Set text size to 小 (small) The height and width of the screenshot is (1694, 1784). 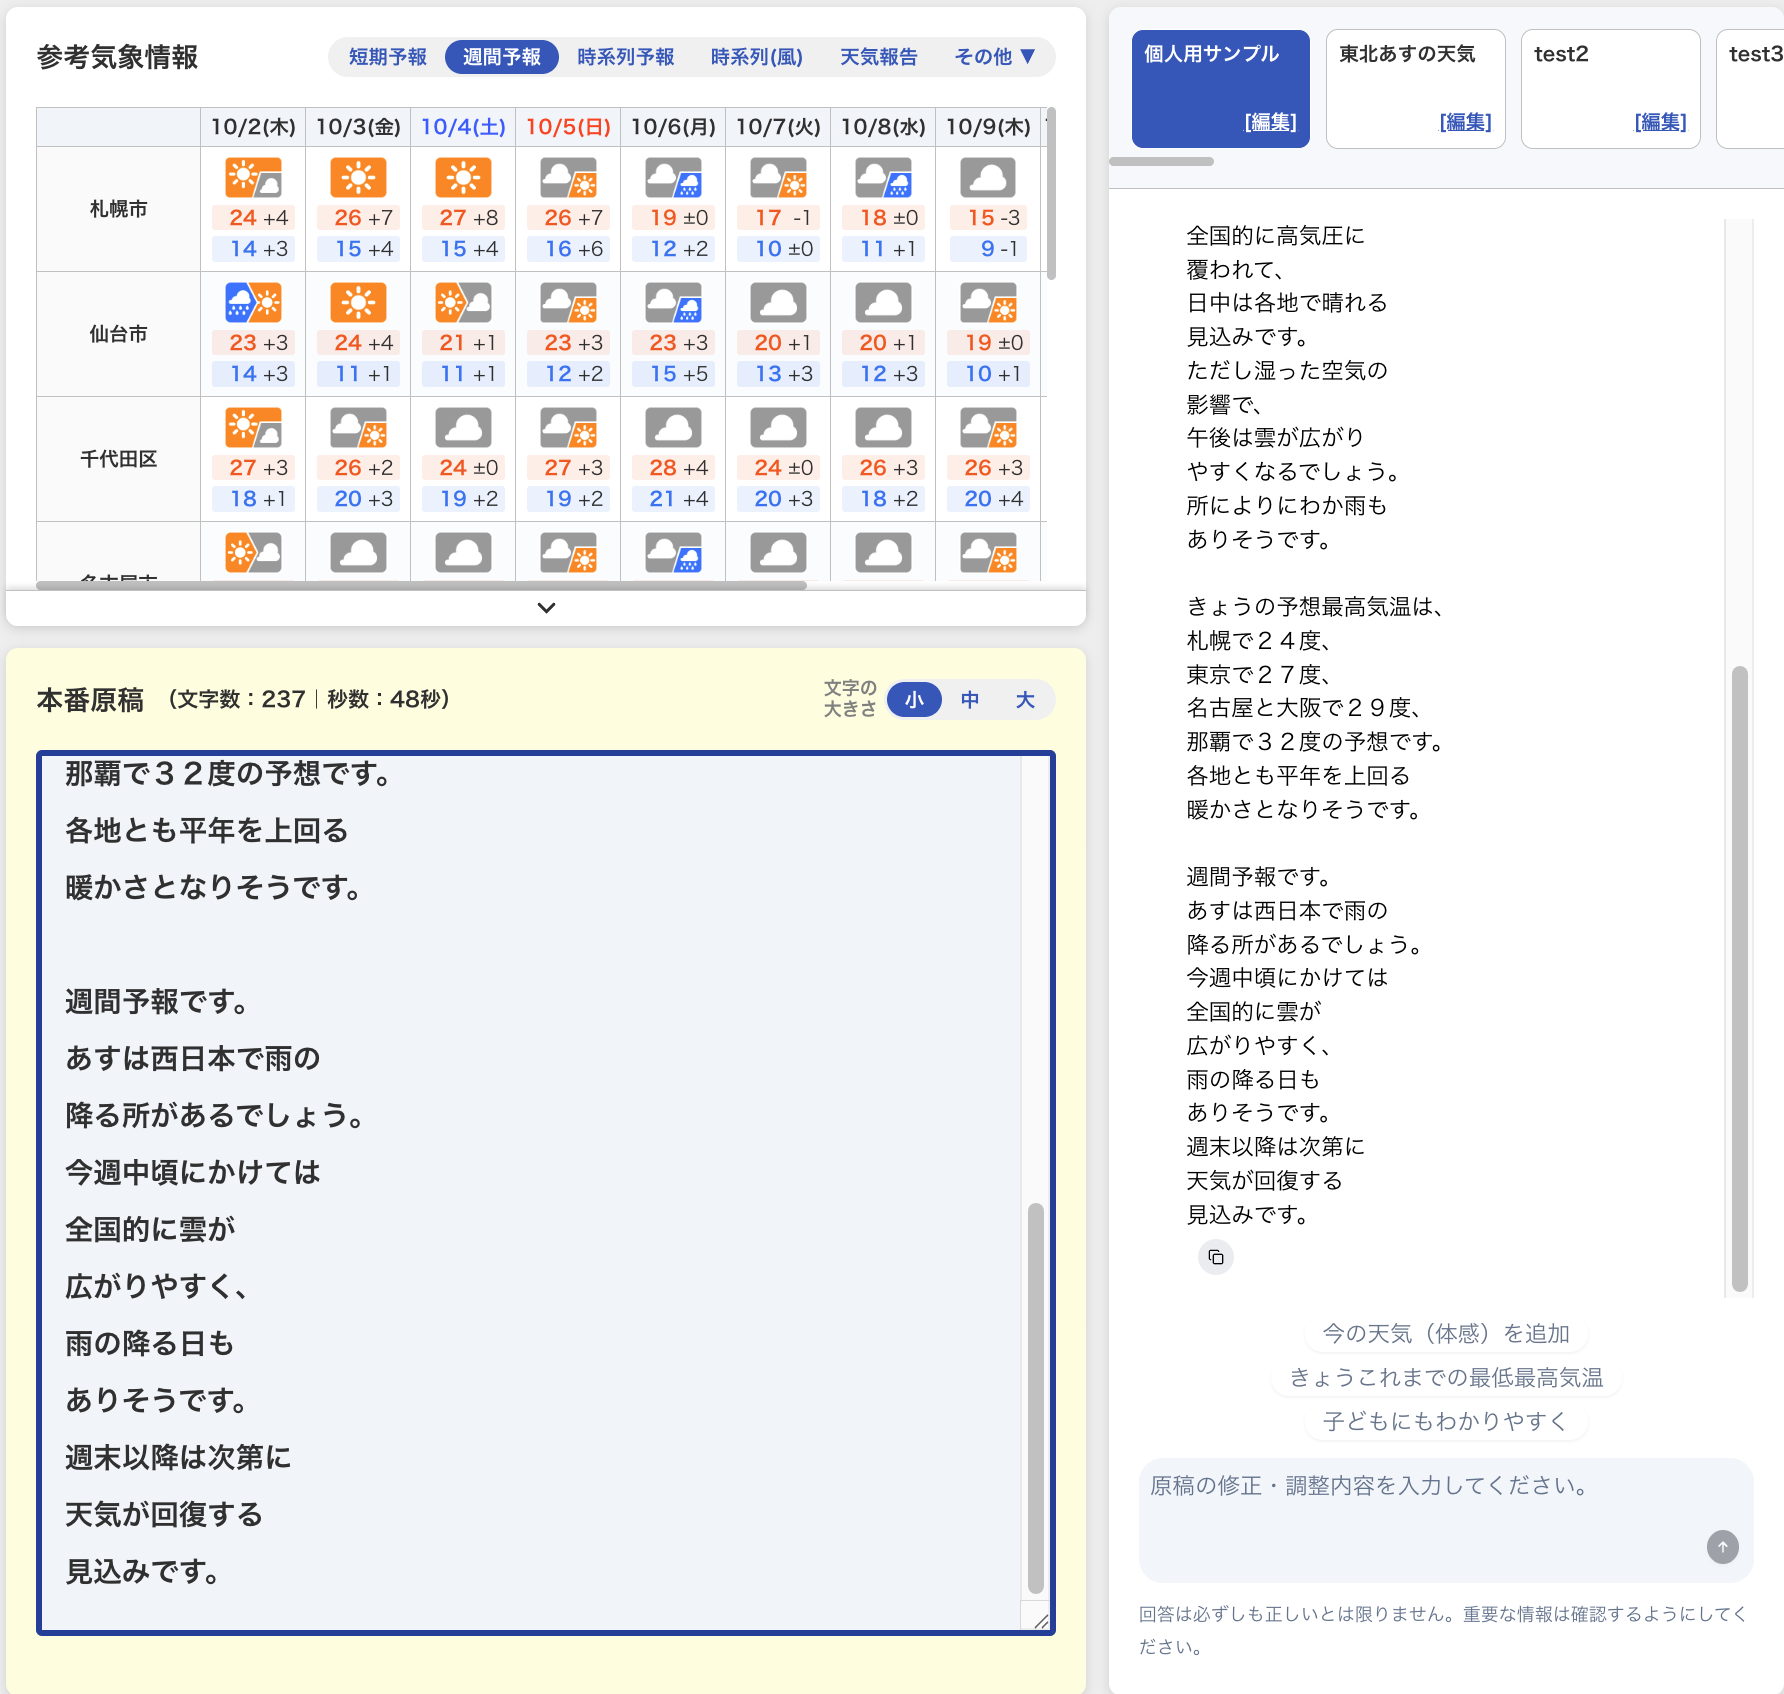[914, 700]
